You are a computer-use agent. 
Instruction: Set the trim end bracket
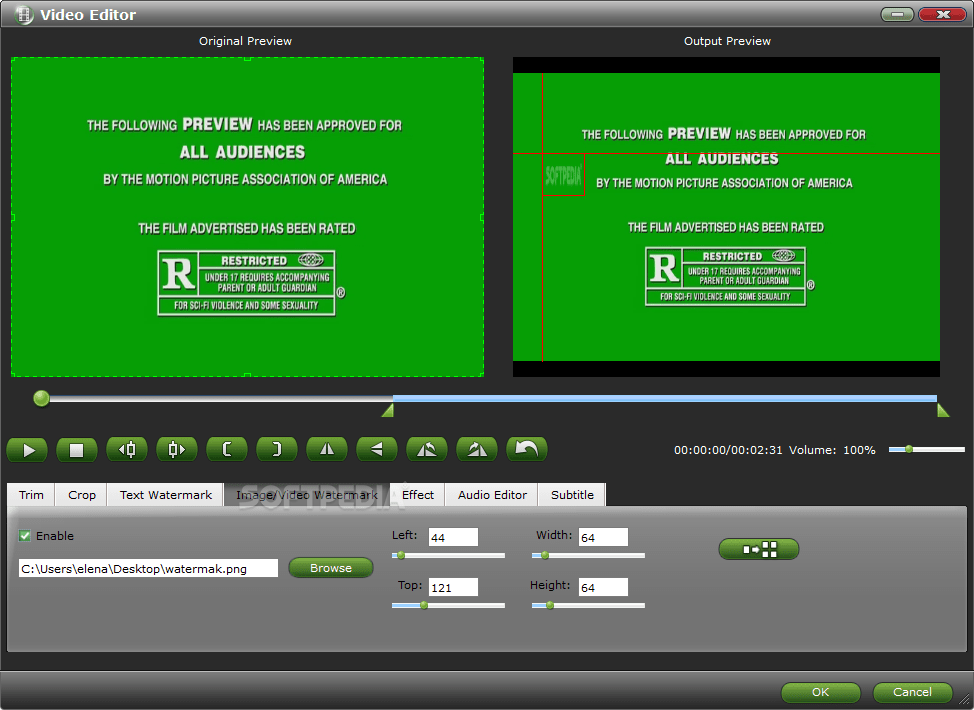tap(277, 449)
